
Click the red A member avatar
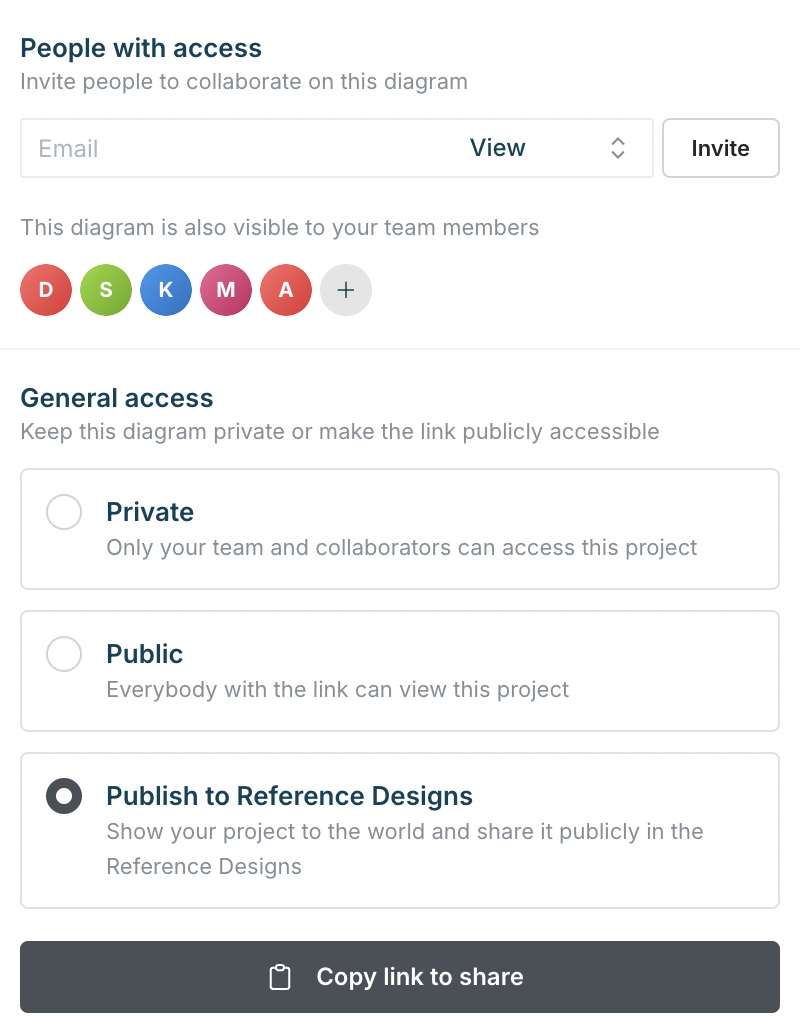click(x=286, y=290)
